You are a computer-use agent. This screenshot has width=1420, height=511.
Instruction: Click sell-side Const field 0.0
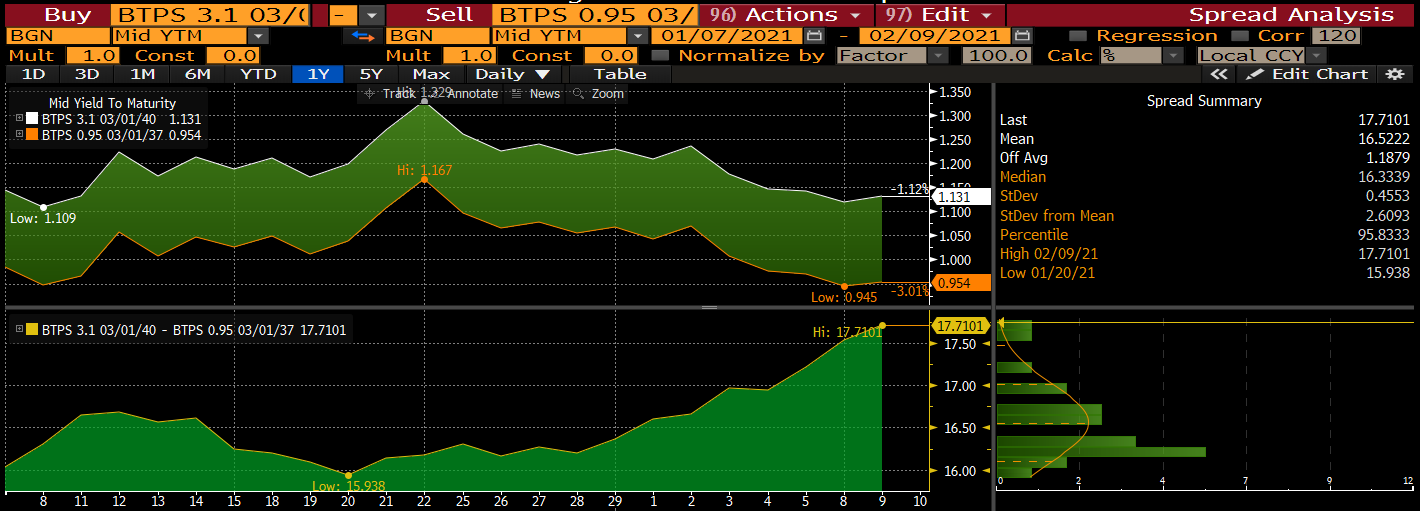point(612,55)
